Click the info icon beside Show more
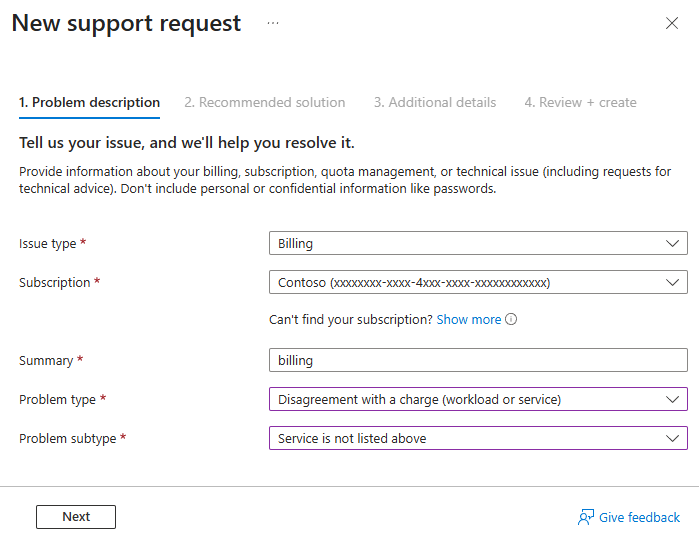This screenshot has height=539, width=699. coord(511,320)
